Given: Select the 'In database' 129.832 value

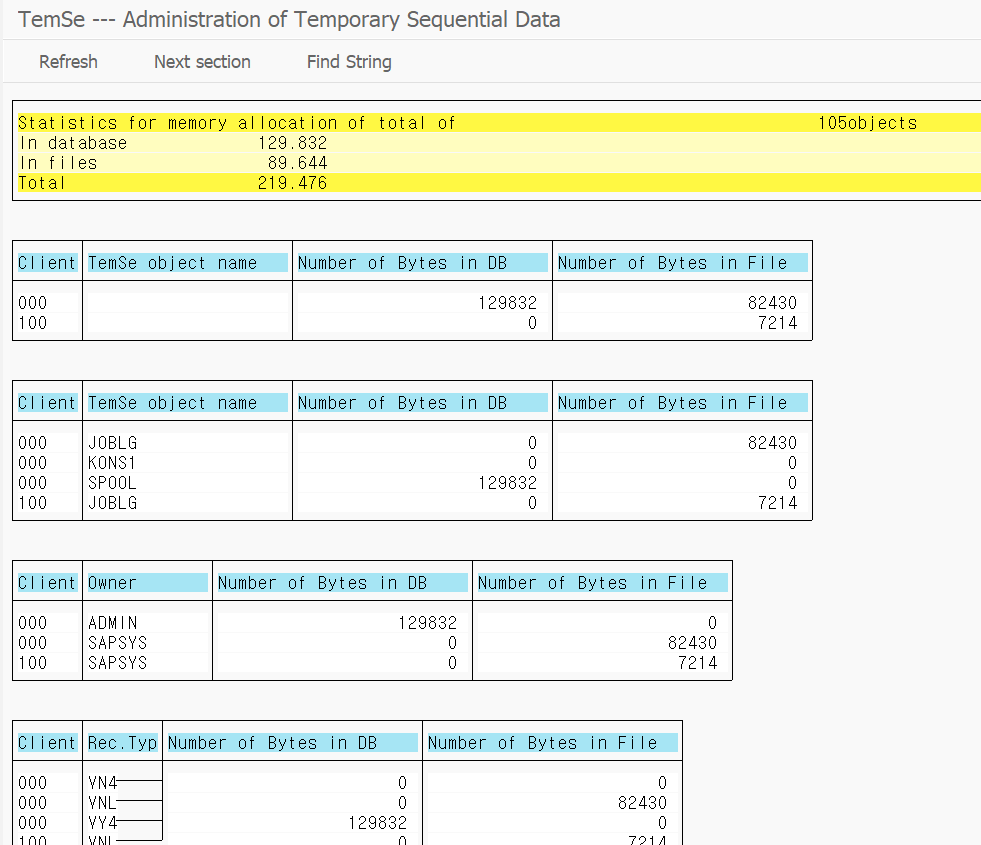Looking at the screenshot, I should [292, 143].
